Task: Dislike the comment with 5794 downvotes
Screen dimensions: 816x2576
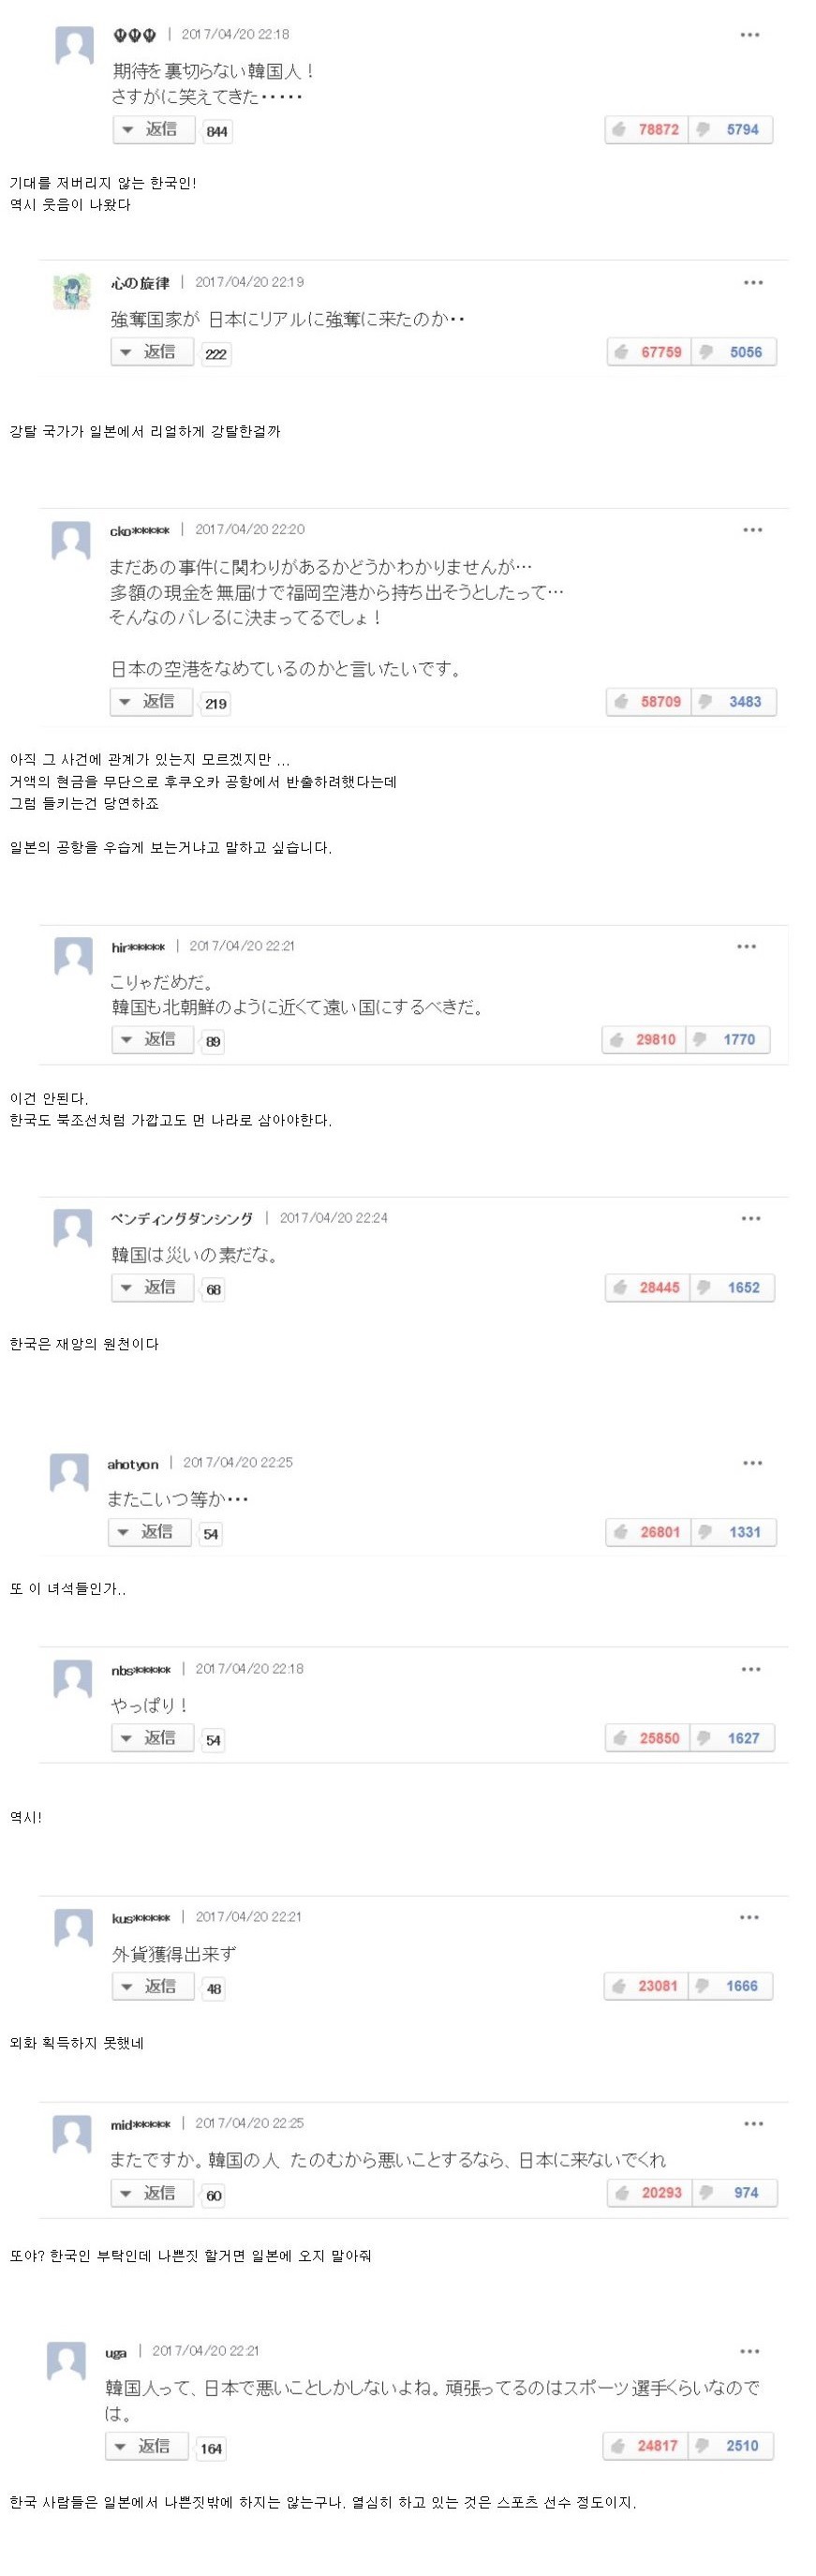Action: 731,130
